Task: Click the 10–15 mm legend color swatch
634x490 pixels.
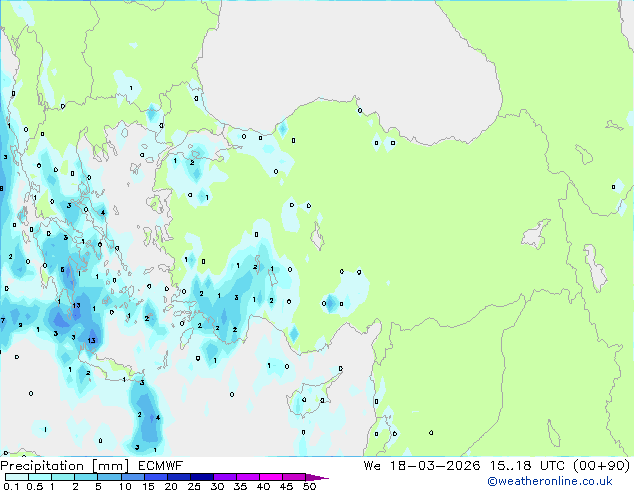Action: (133, 477)
